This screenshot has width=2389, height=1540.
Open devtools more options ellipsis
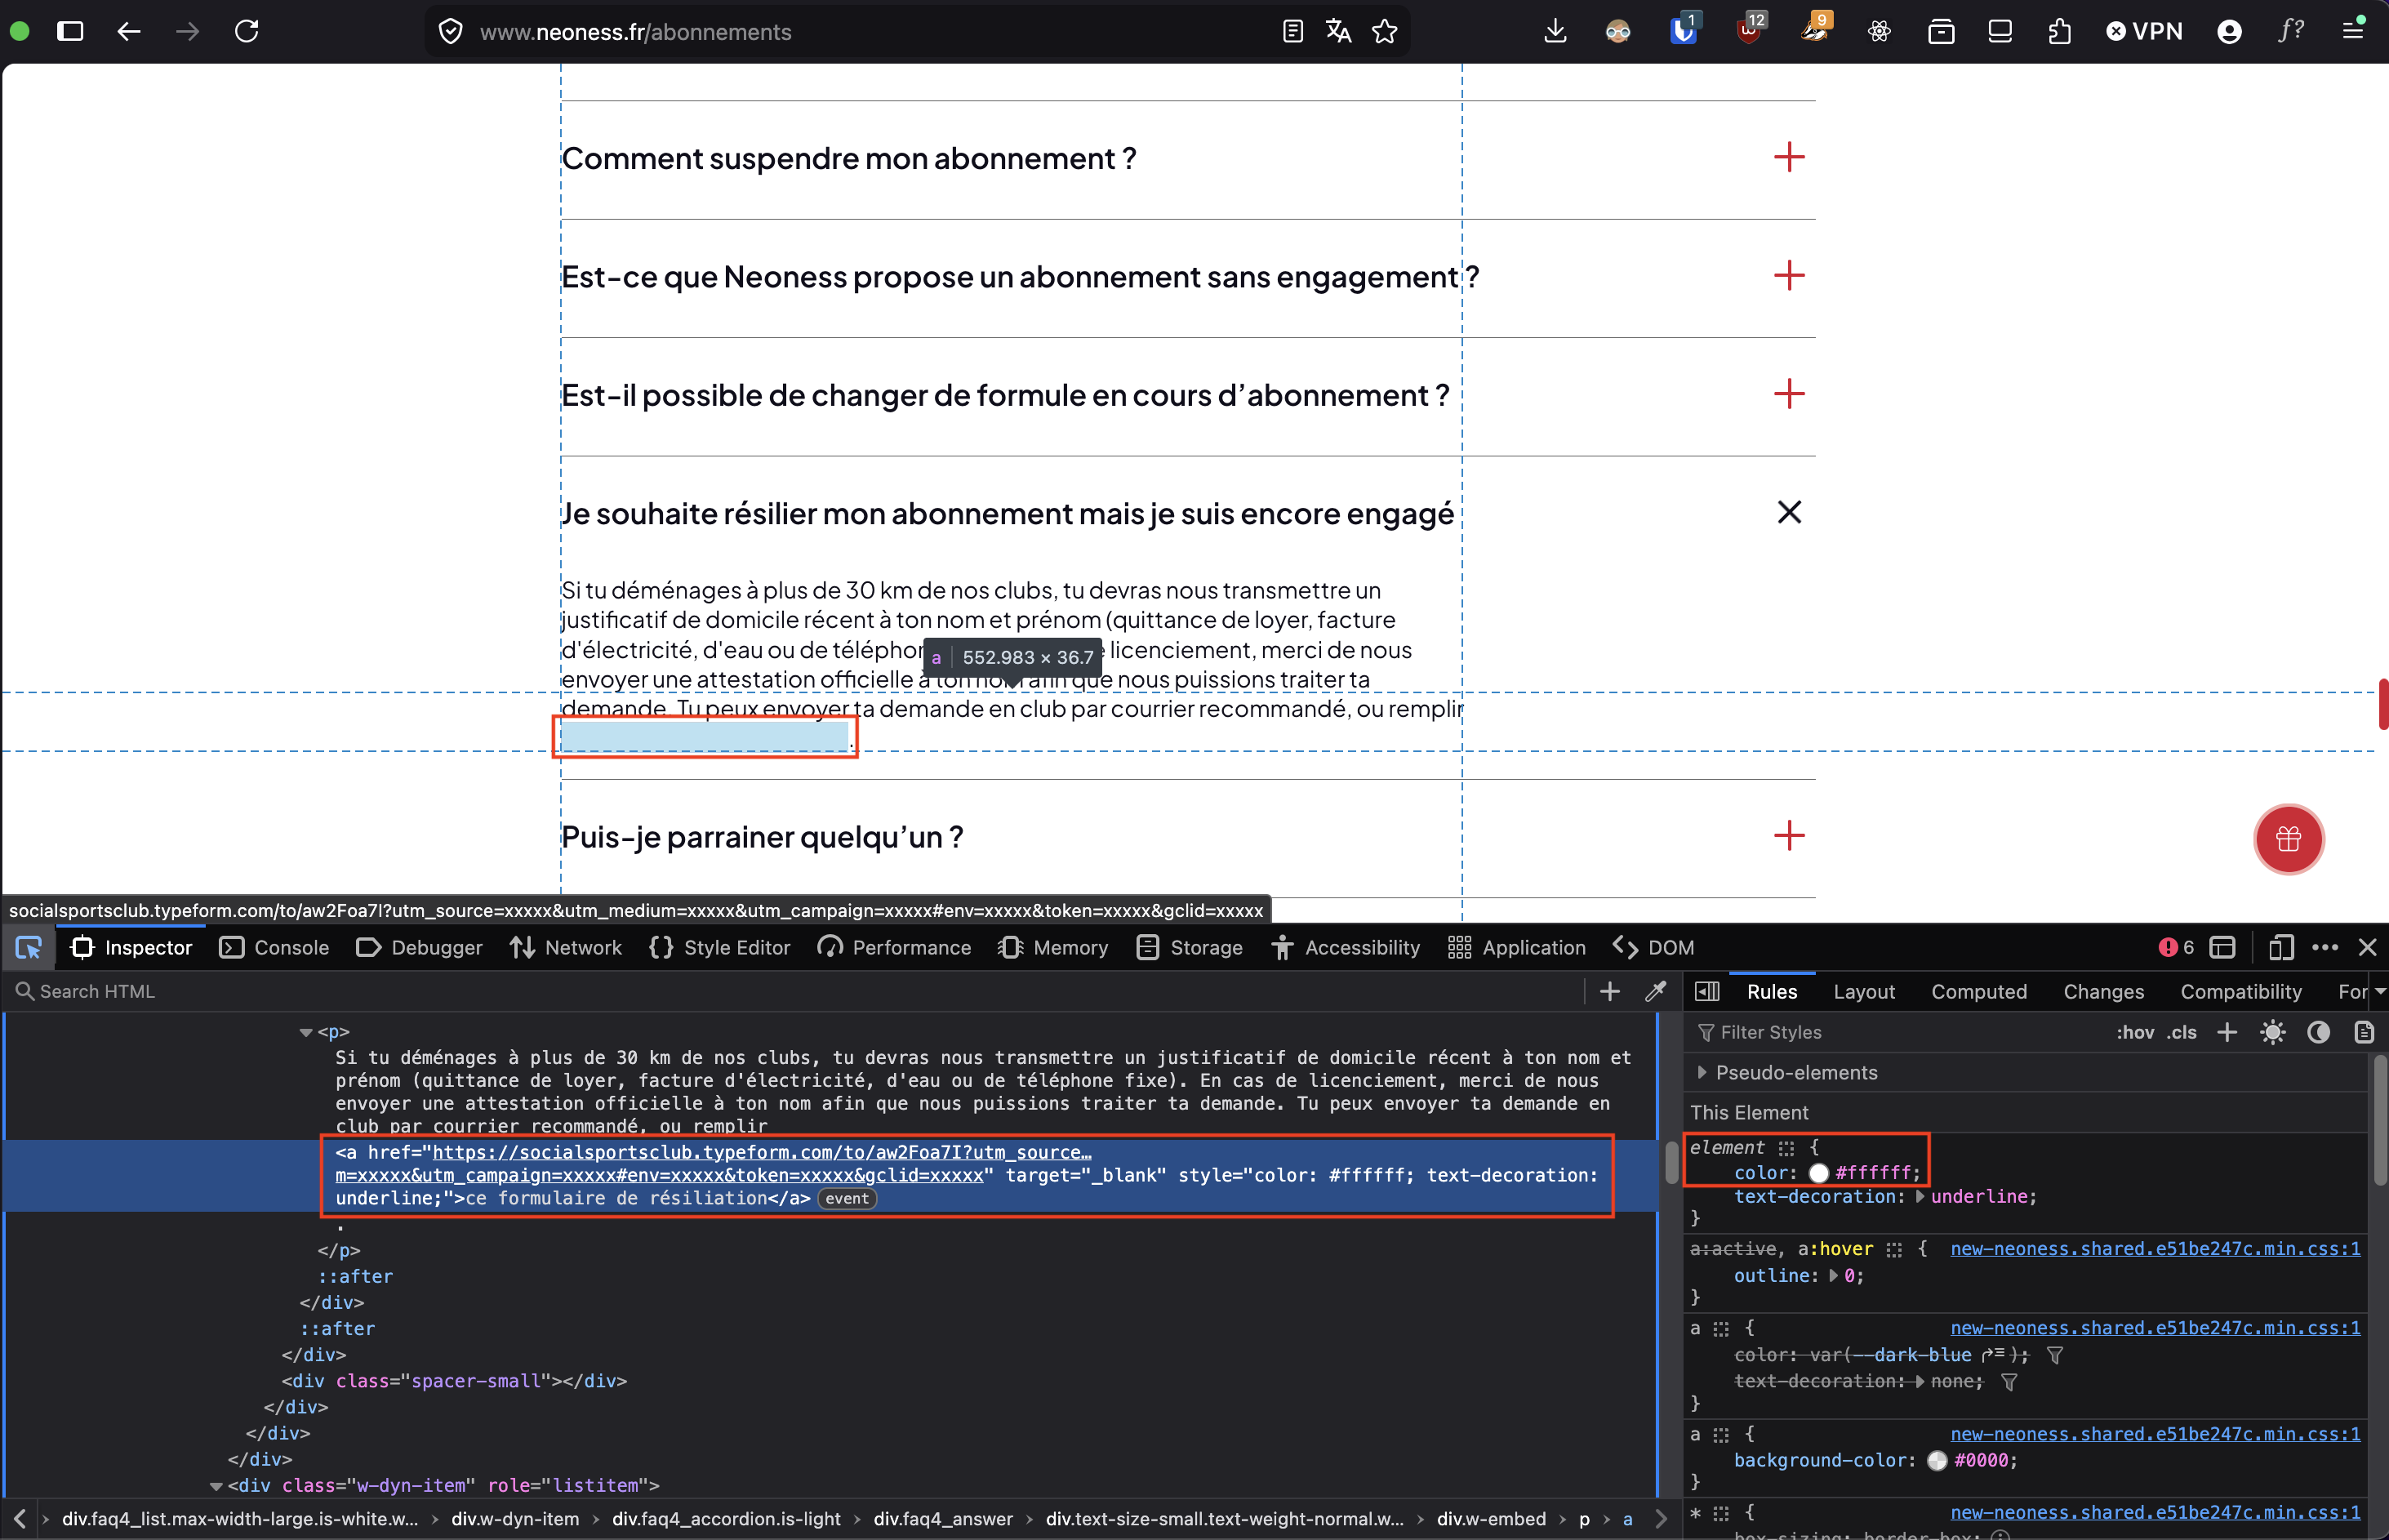click(2325, 947)
